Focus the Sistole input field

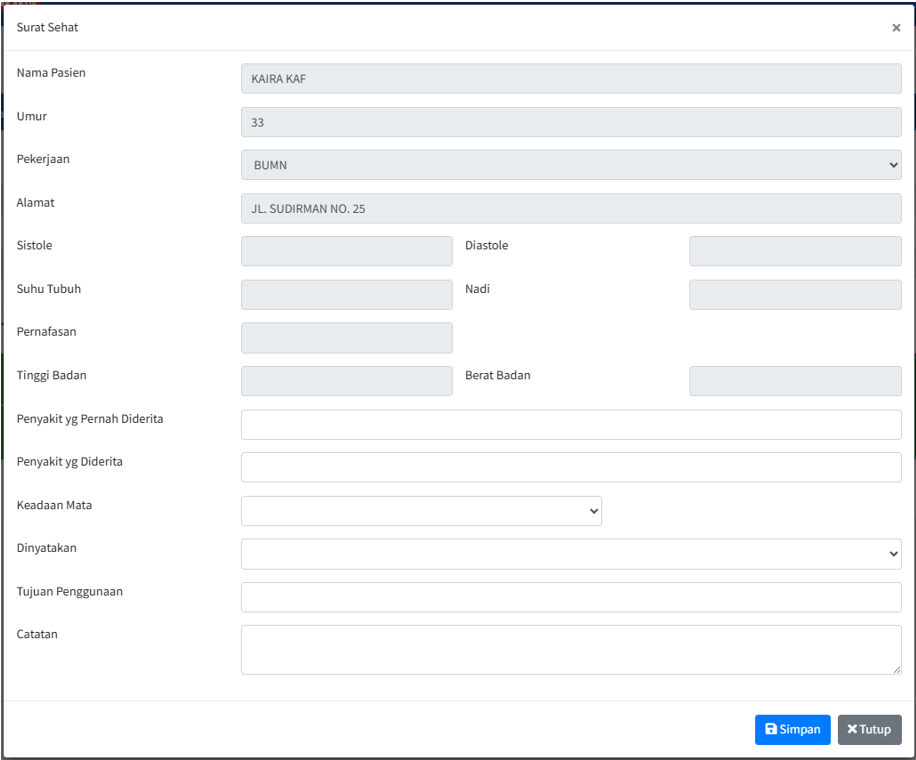click(x=346, y=251)
